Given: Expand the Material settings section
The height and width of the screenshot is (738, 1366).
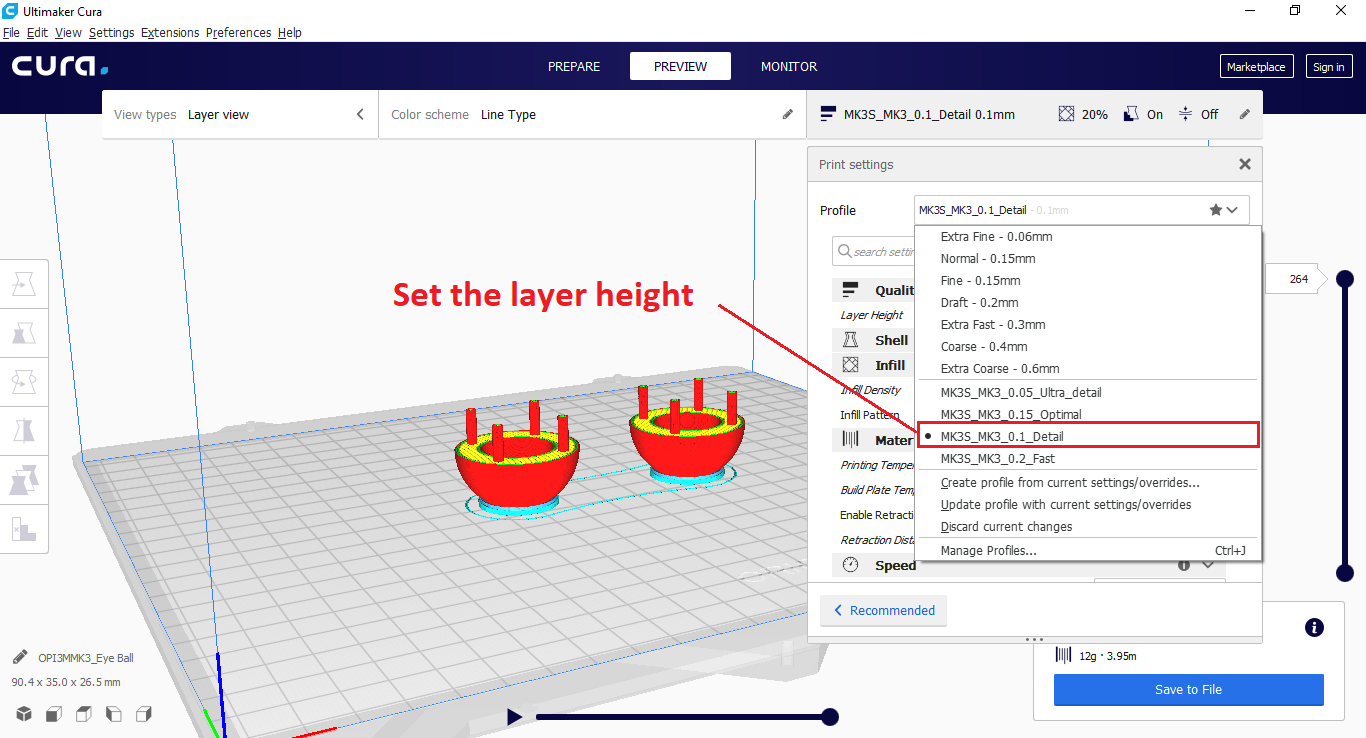Looking at the screenshot, I should point(874,440).
